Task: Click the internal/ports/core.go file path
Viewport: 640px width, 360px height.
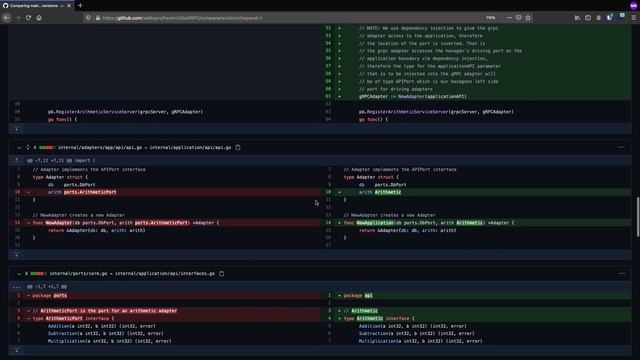Action: [78, 273]
